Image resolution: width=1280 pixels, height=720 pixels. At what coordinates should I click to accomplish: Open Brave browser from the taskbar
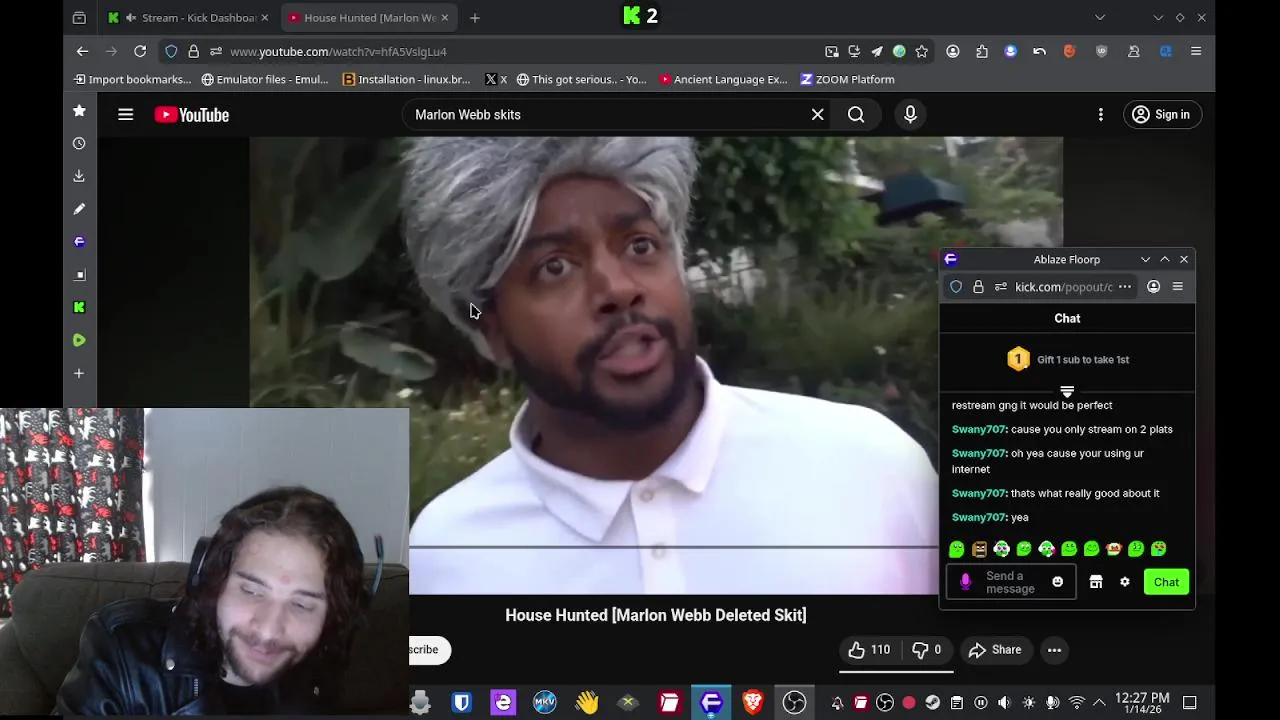753,703
